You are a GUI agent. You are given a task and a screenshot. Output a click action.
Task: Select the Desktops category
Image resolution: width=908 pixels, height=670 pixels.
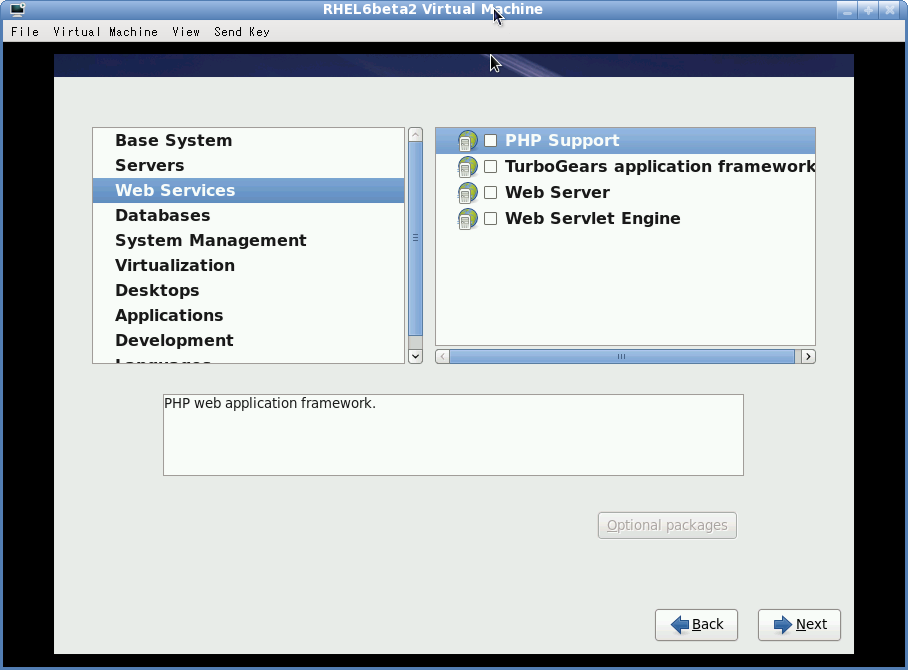pyautogui.click(x=248, y=290)
